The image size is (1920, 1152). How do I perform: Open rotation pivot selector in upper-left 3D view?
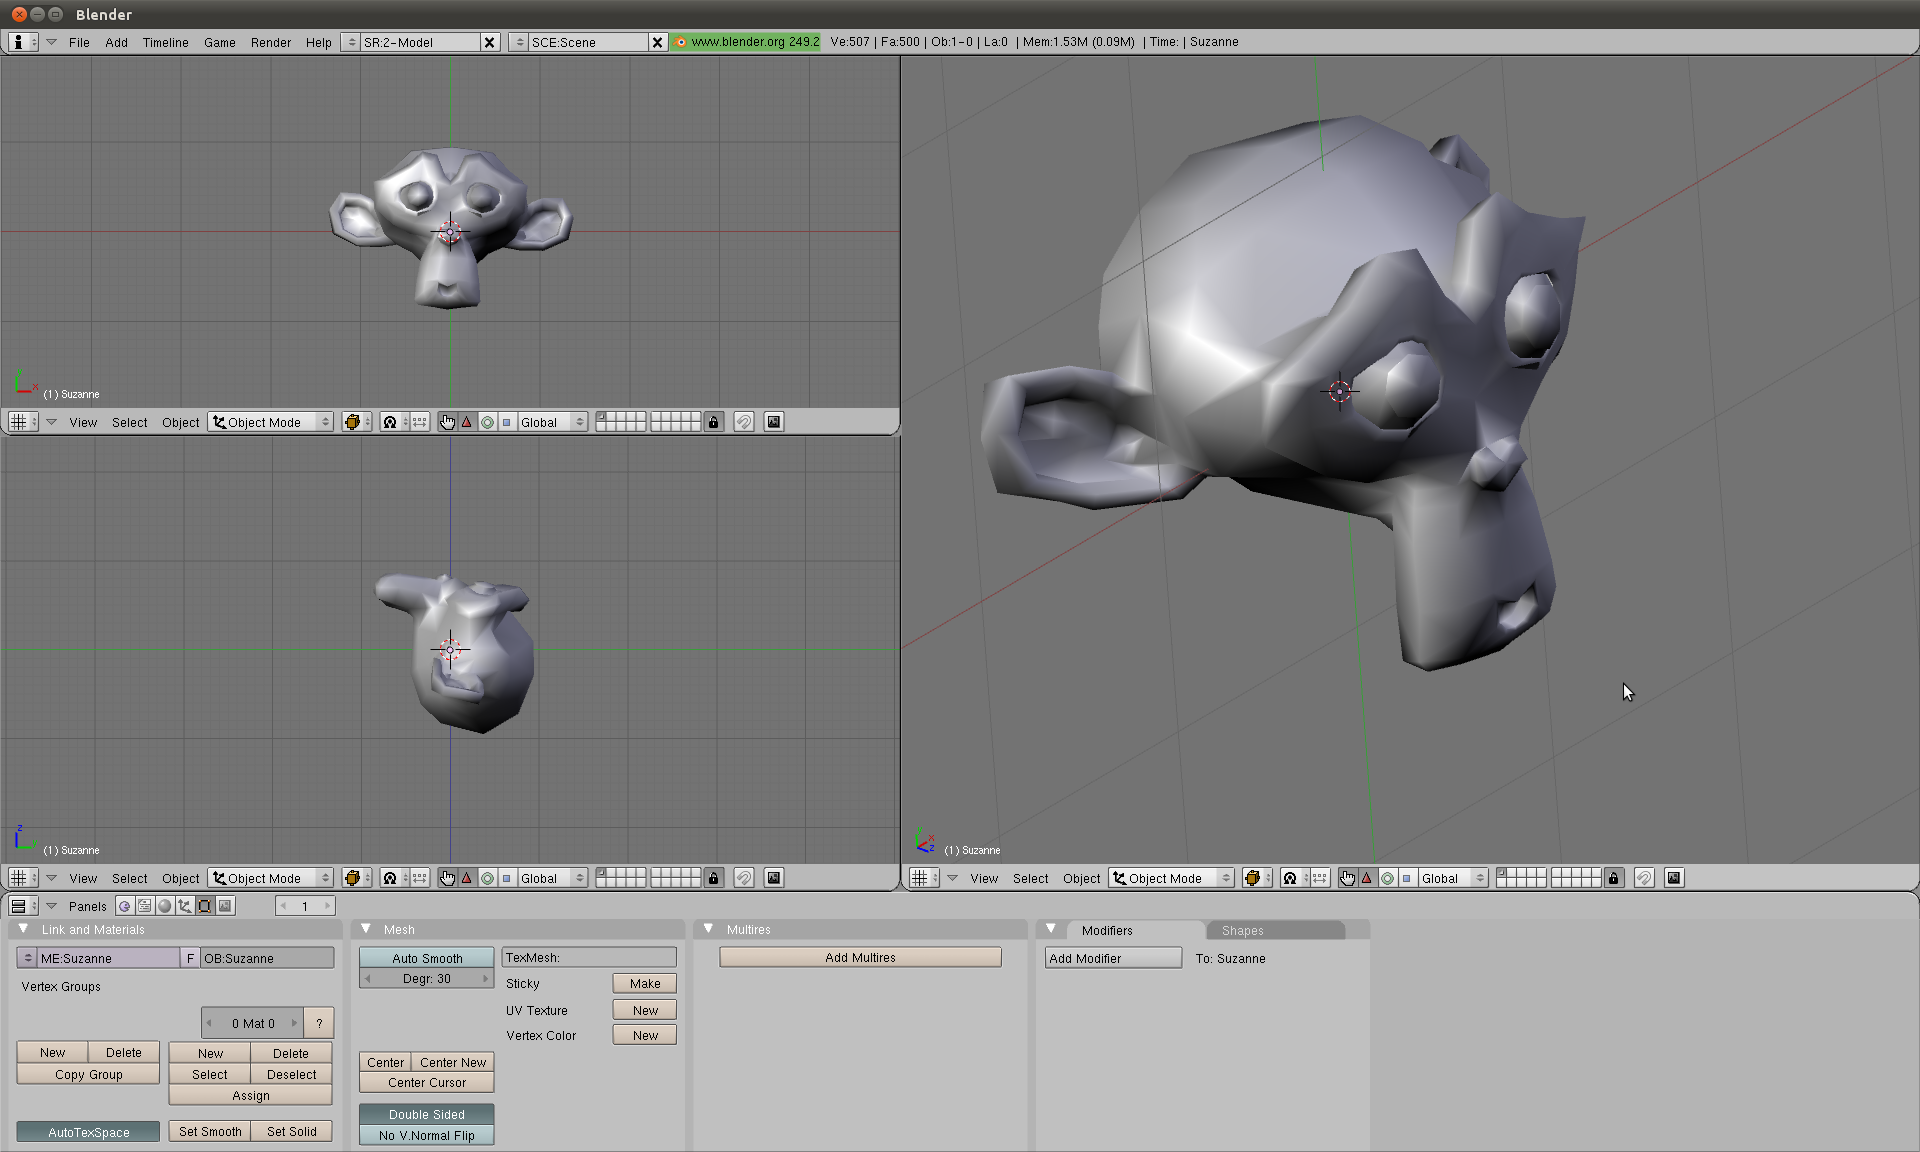pyautogui.click(x=394, y=422)
